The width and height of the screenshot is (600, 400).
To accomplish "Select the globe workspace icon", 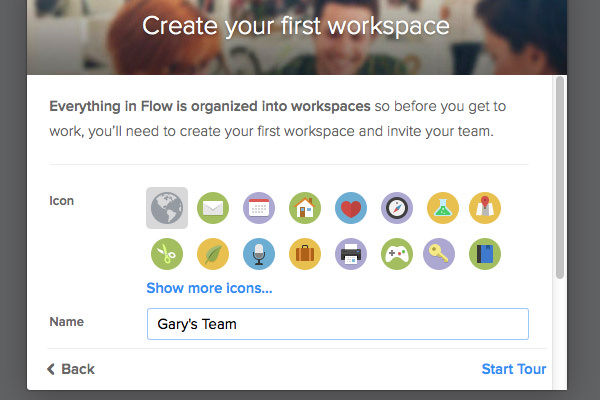I will click(167, 208).
